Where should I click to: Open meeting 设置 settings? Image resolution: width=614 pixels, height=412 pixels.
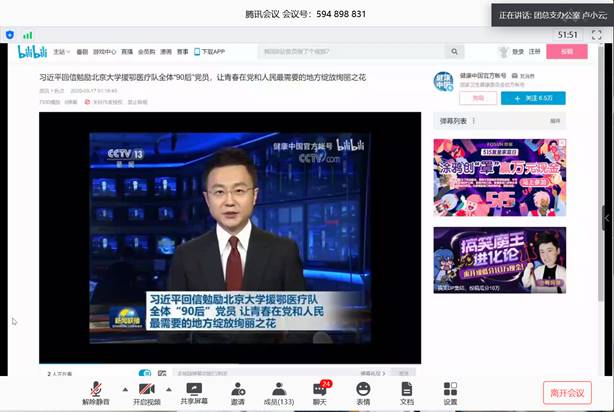pos(450,391)
